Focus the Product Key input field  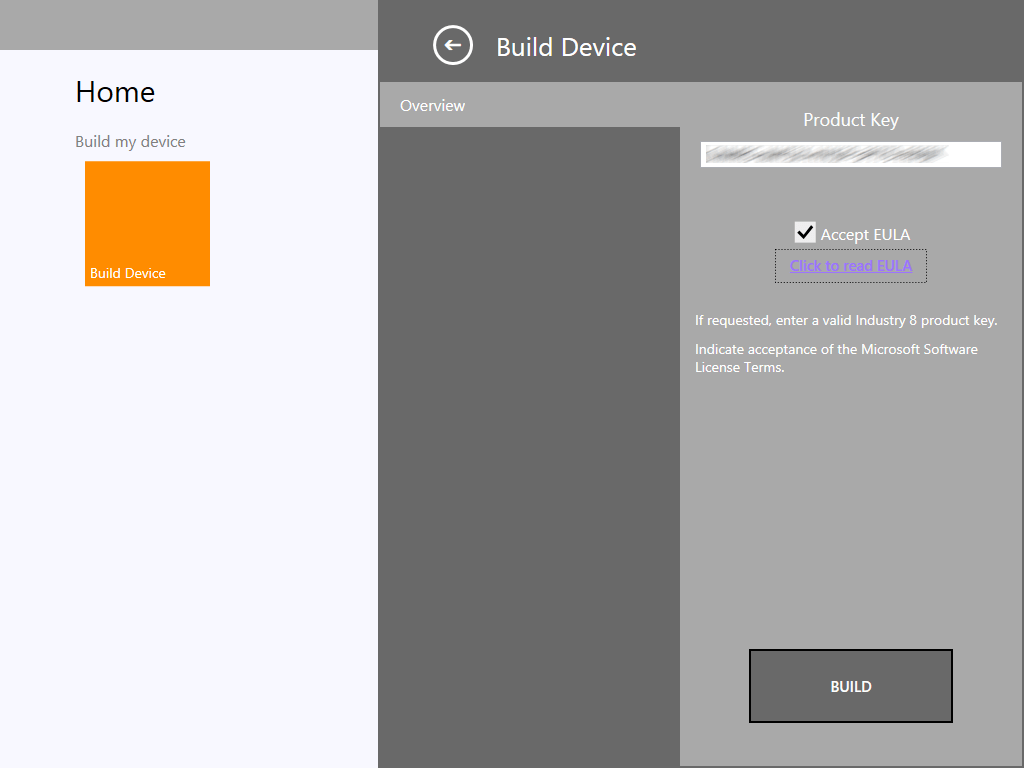(850, 154)
